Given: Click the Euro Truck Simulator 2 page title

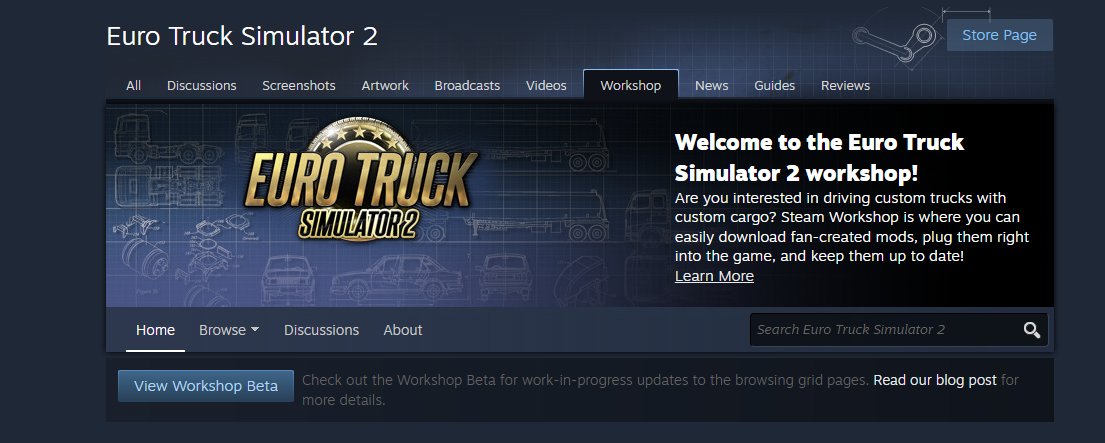Looking at the screenshot, I should (x=242, y=36).
